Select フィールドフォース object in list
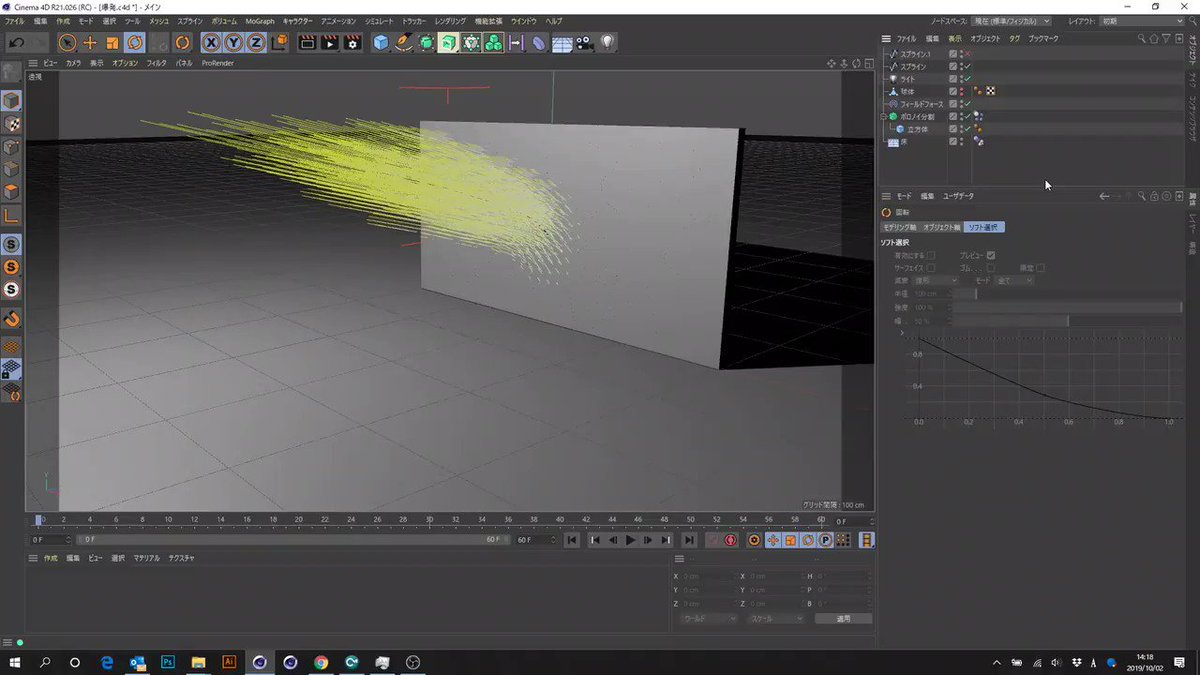 pyautogui.click(x=921, y=104)
